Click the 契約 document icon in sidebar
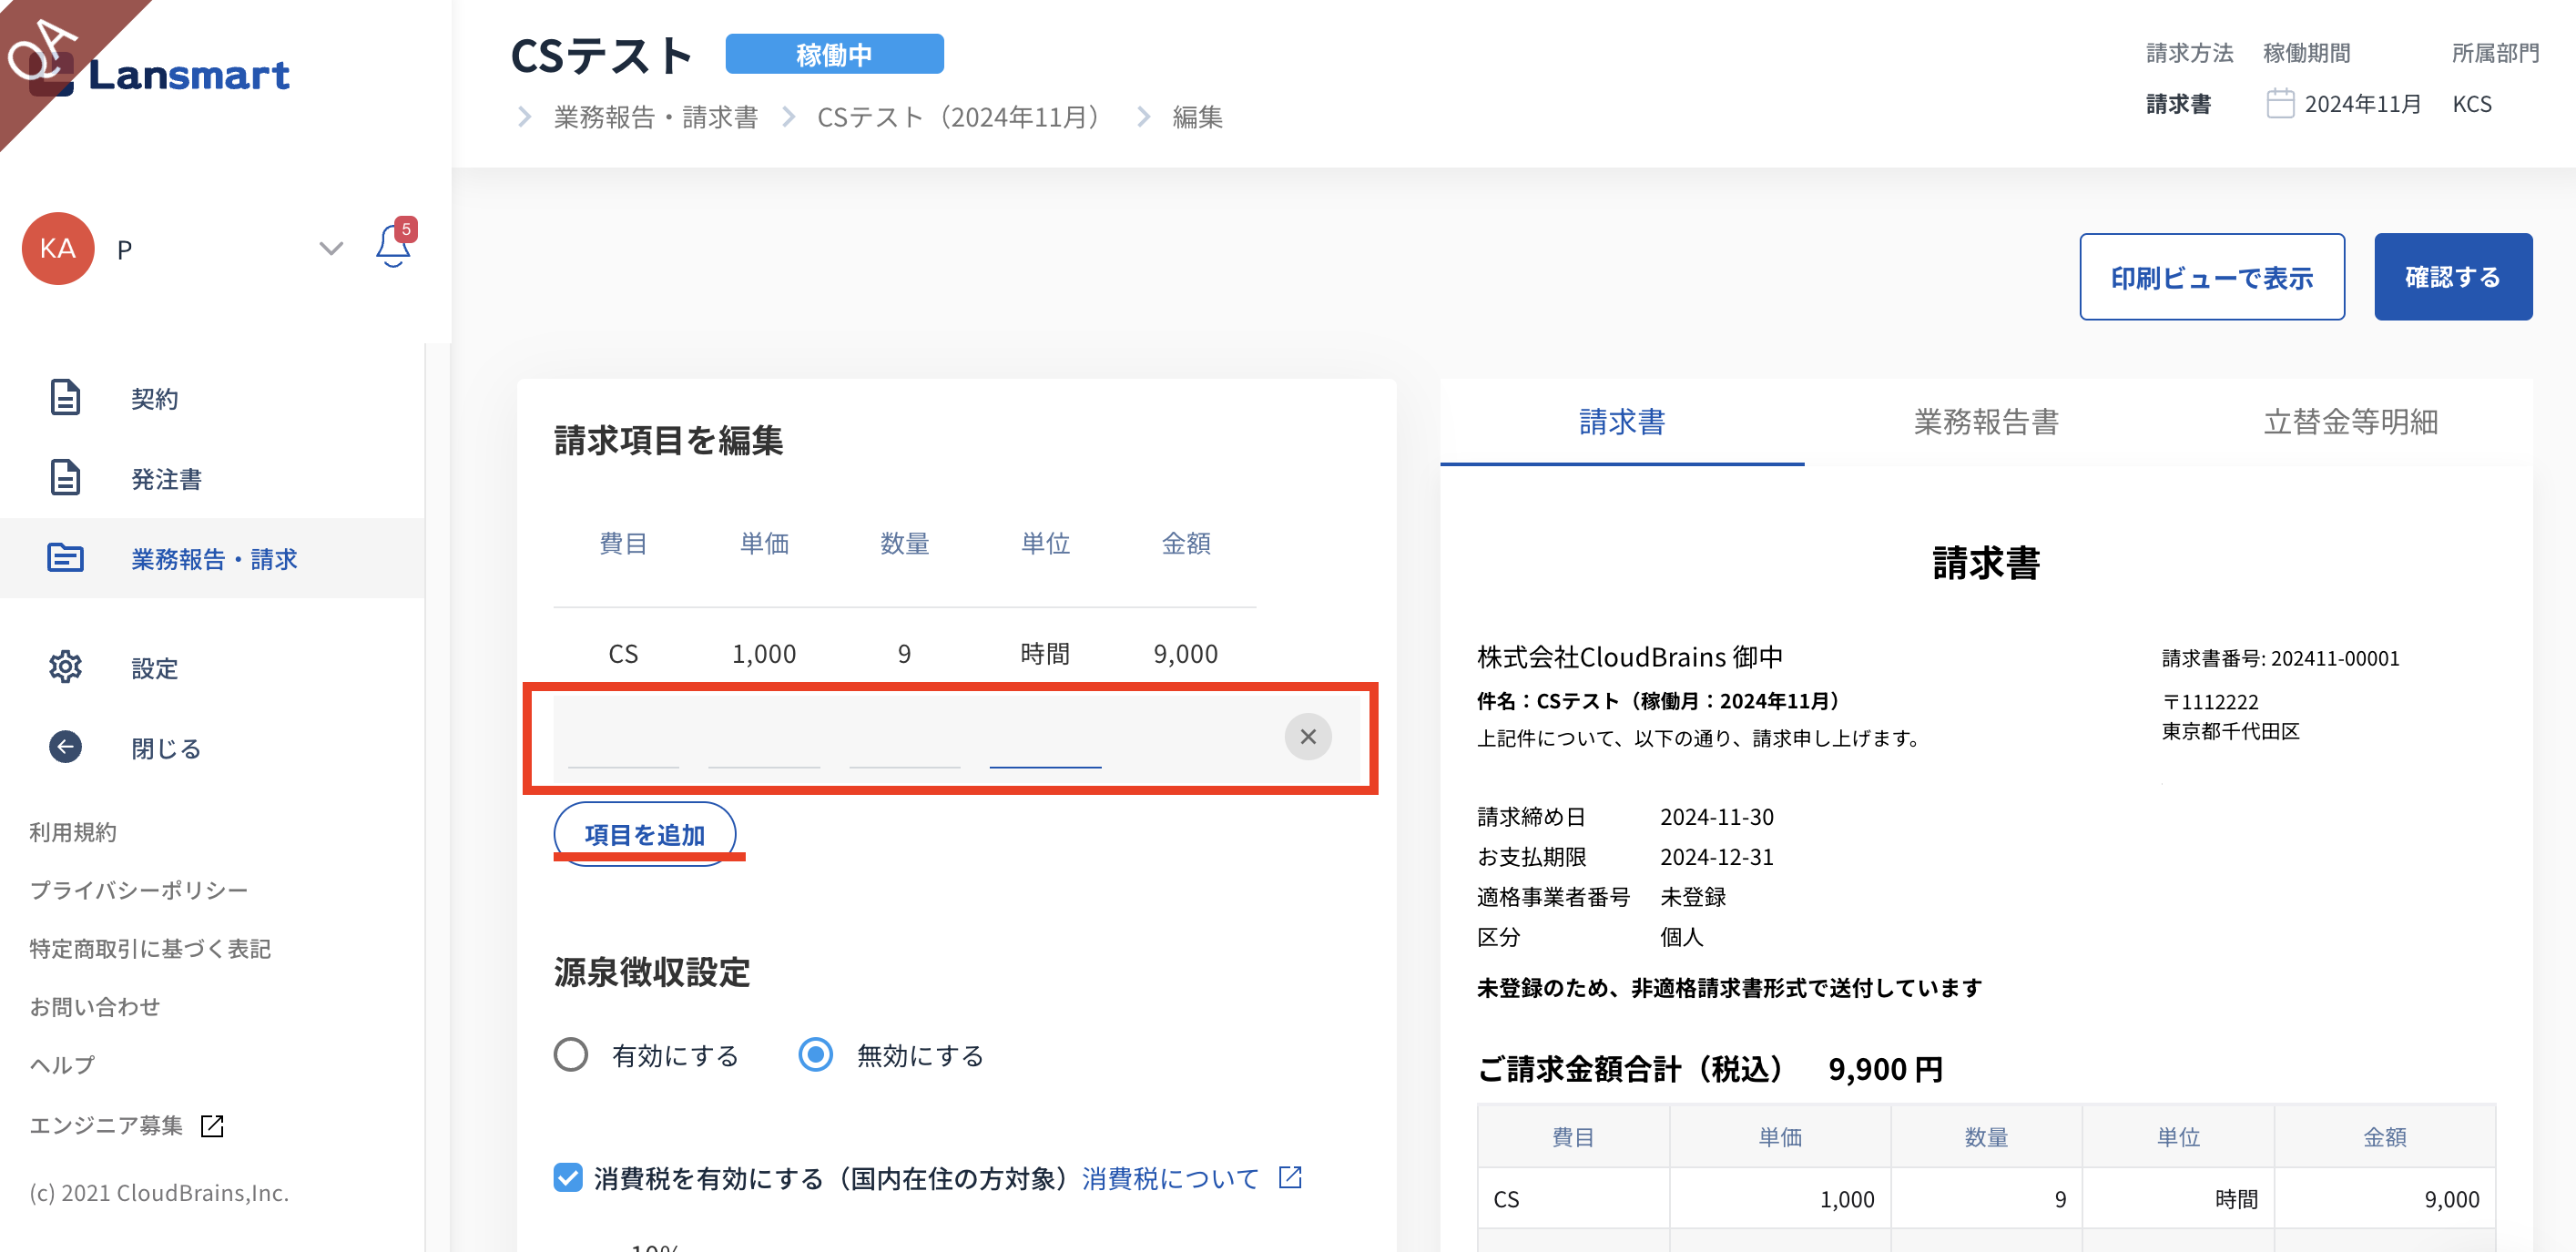The image size is (2576, 1252). coord(65,398)
